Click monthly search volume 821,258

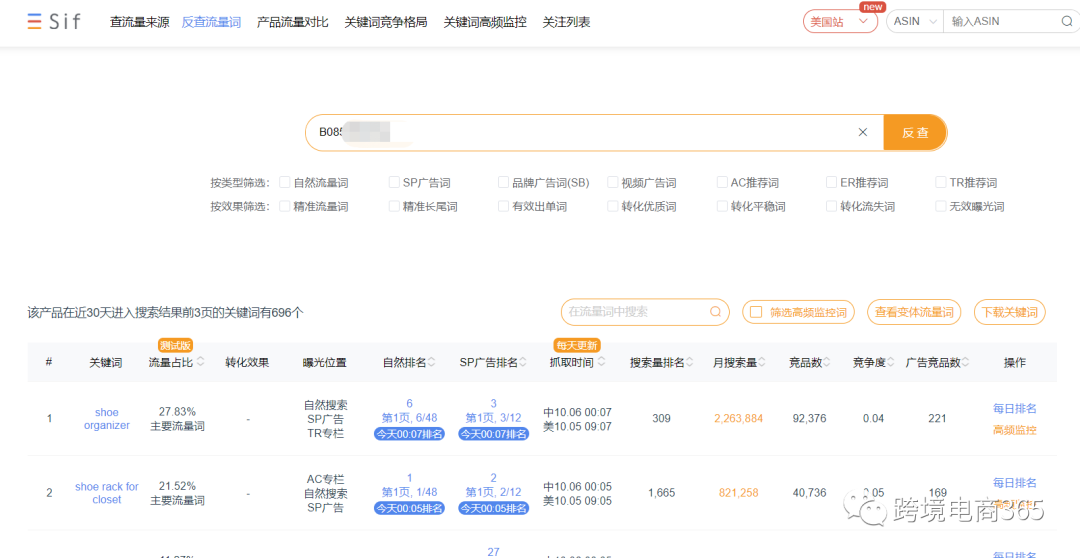point(738,493)
